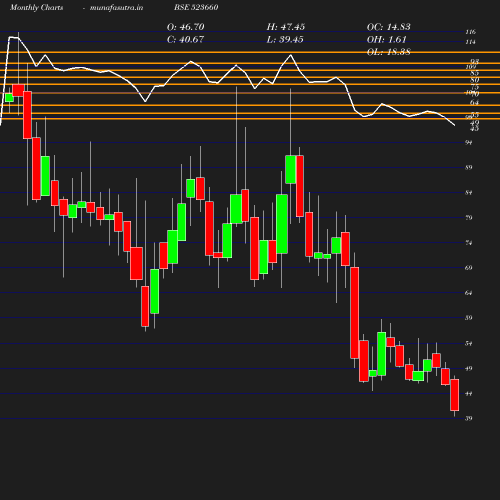Screen dimensions: 500x500
Task: Click the Monthly Charts title text
Action: point(37,8)
